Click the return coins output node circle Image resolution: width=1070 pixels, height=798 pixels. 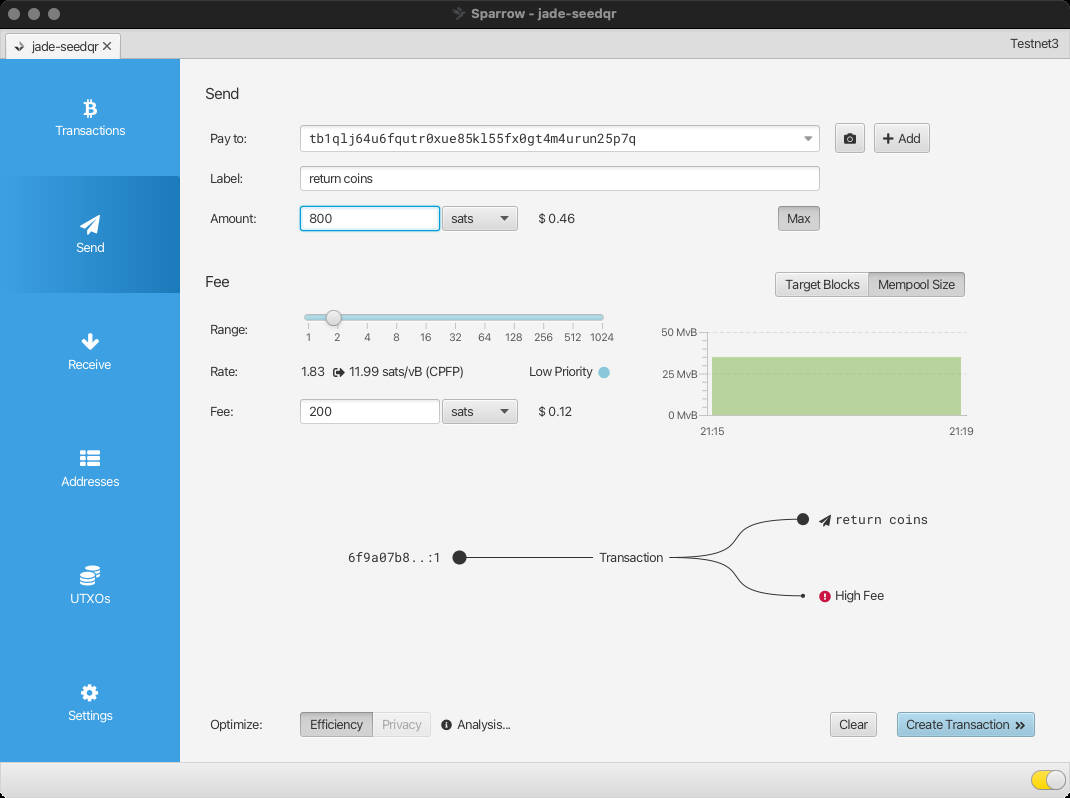[802, 519]
